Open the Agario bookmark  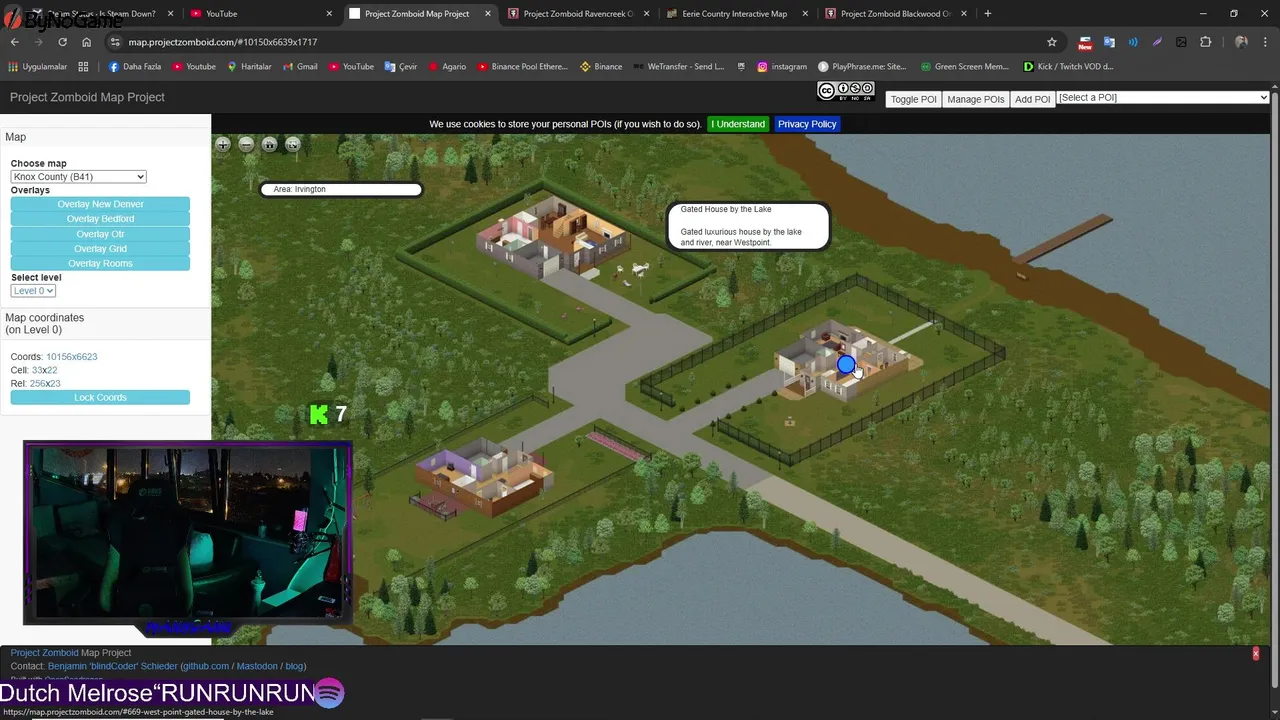coord(446,67)
